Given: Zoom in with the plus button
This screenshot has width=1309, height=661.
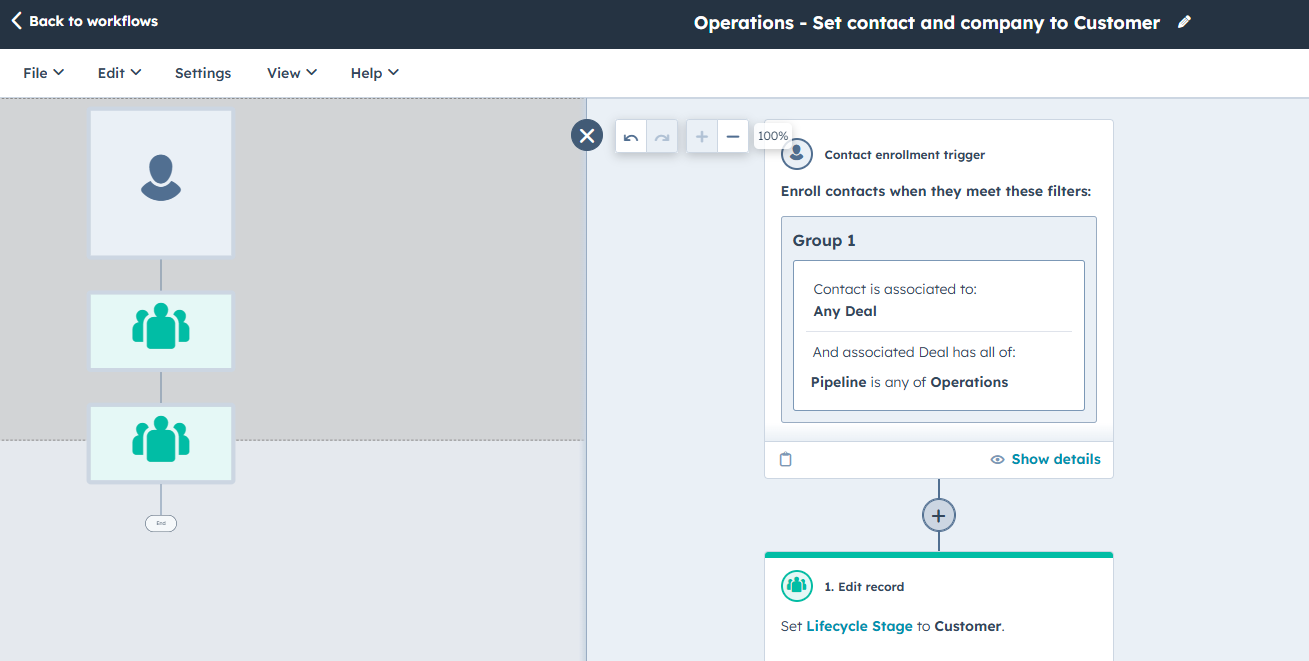Looking at the screenshot, I should tap(702, 137).
